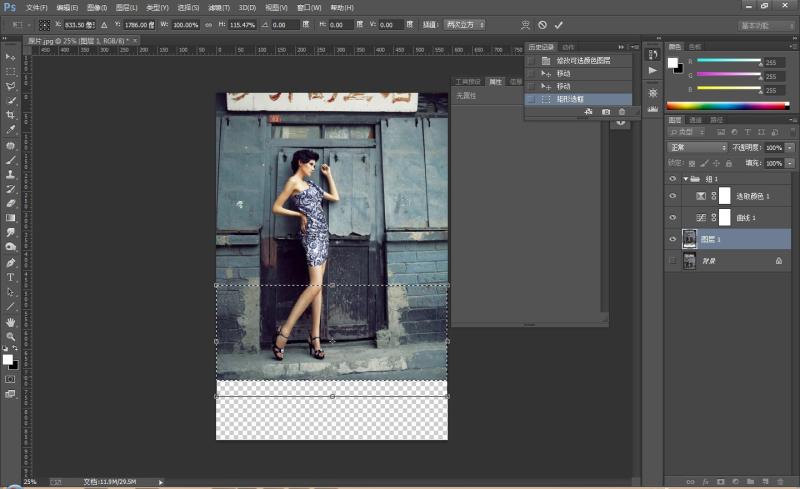
Task: Select the Rectangular Marquee tool
Action: (x=10, y=71)
